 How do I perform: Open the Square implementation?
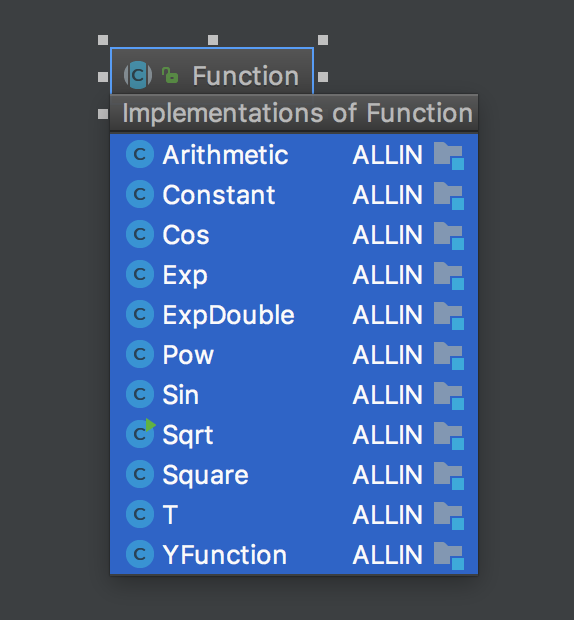click(294, 474)
